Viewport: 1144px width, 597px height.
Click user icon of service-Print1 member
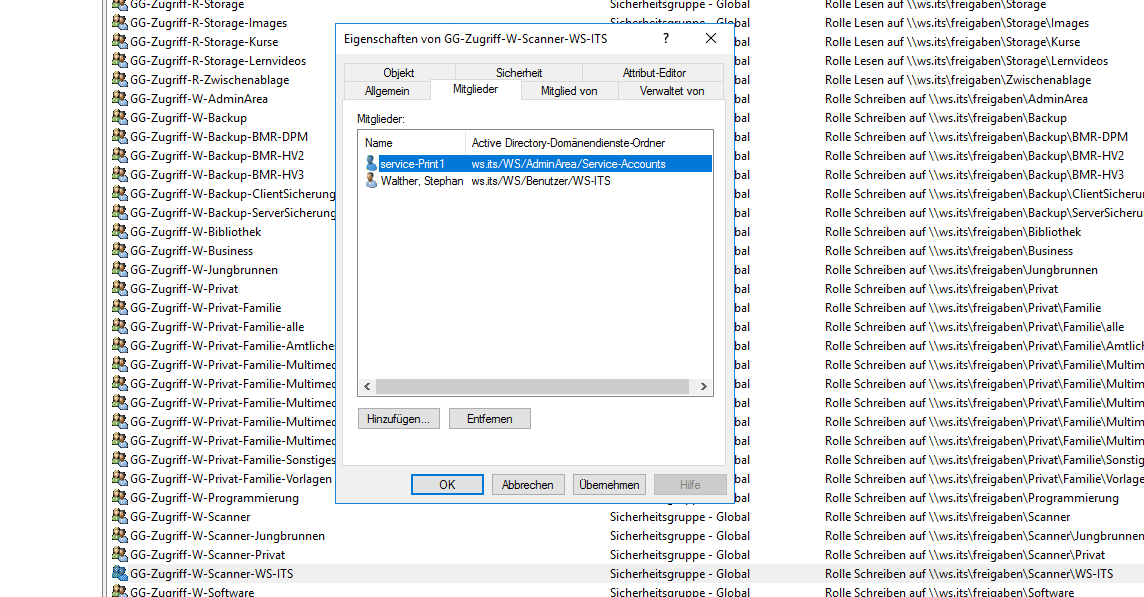pos(371,163)
